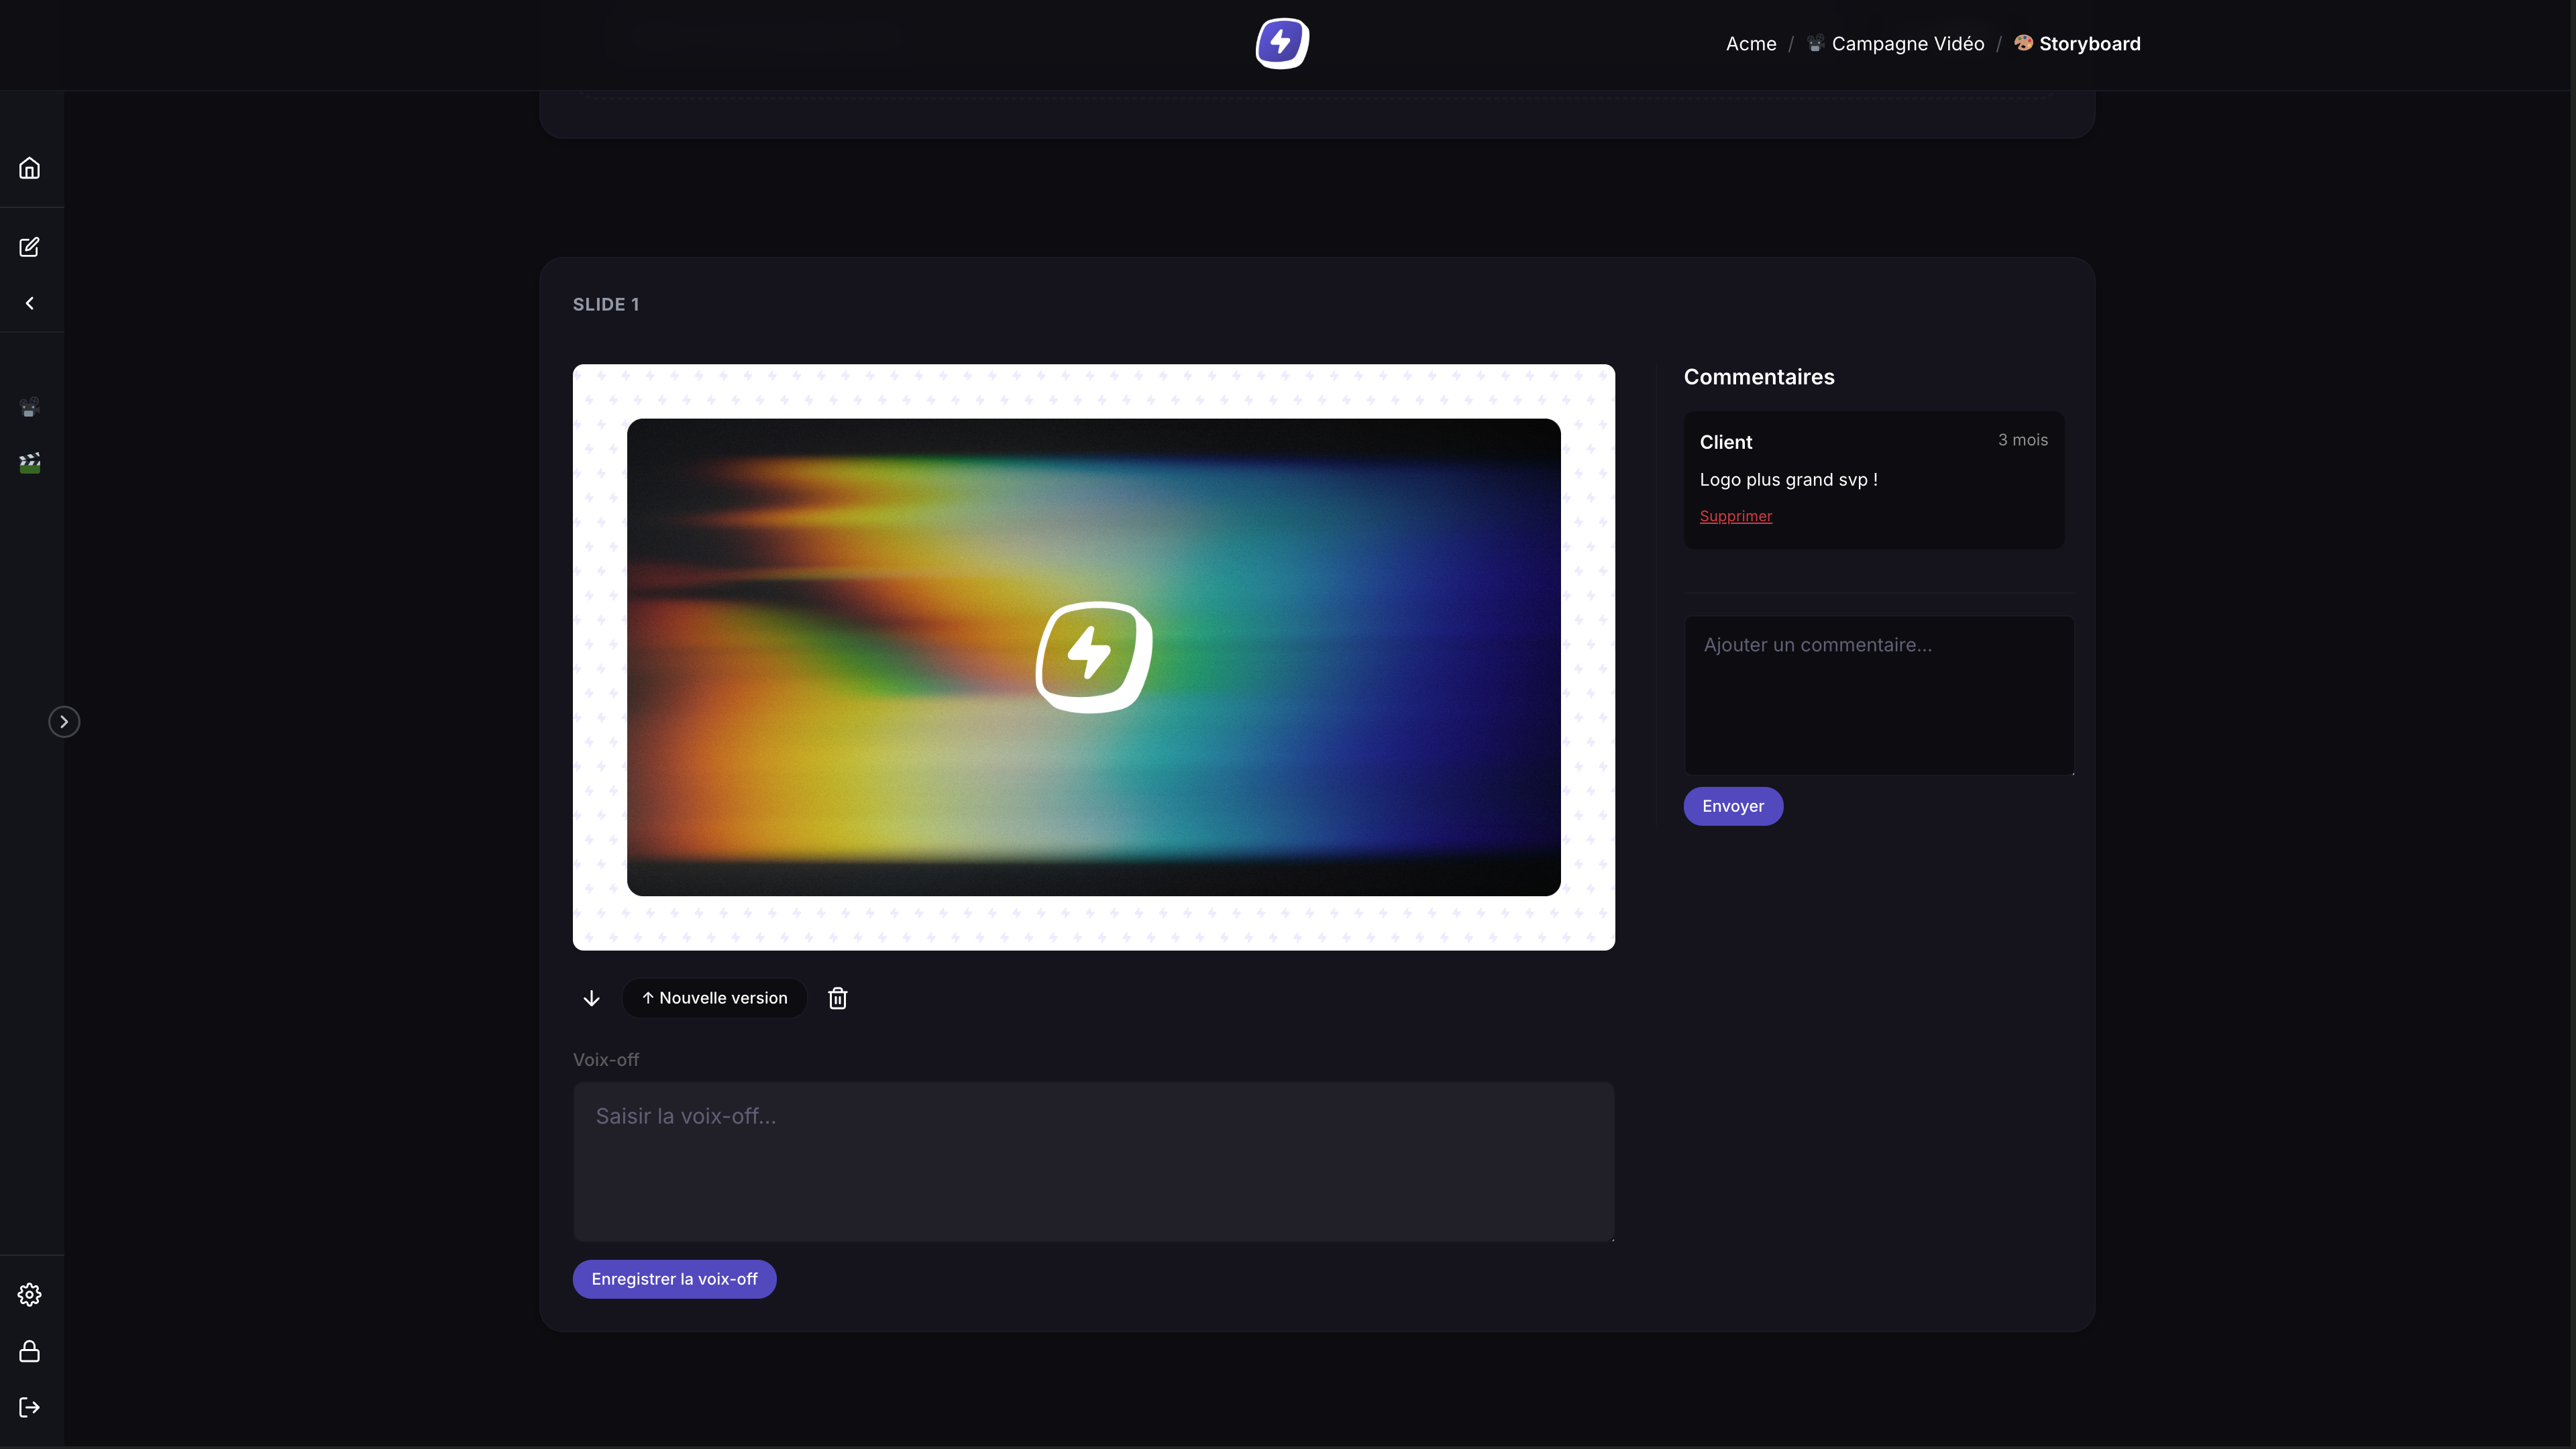Viewport: 2576px width, 1449px height.
Task: Open Campagne Vidéo breadcrumb item
Action: pyautogui.click(x=1896, y=44)
